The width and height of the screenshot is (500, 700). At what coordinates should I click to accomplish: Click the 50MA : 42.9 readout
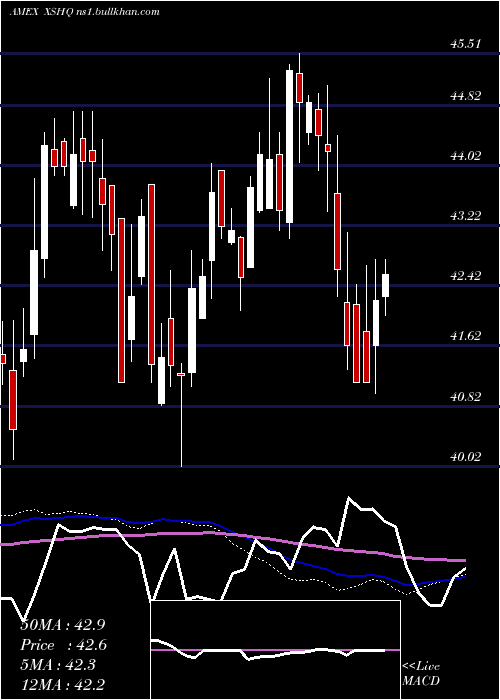pos(63,625)
